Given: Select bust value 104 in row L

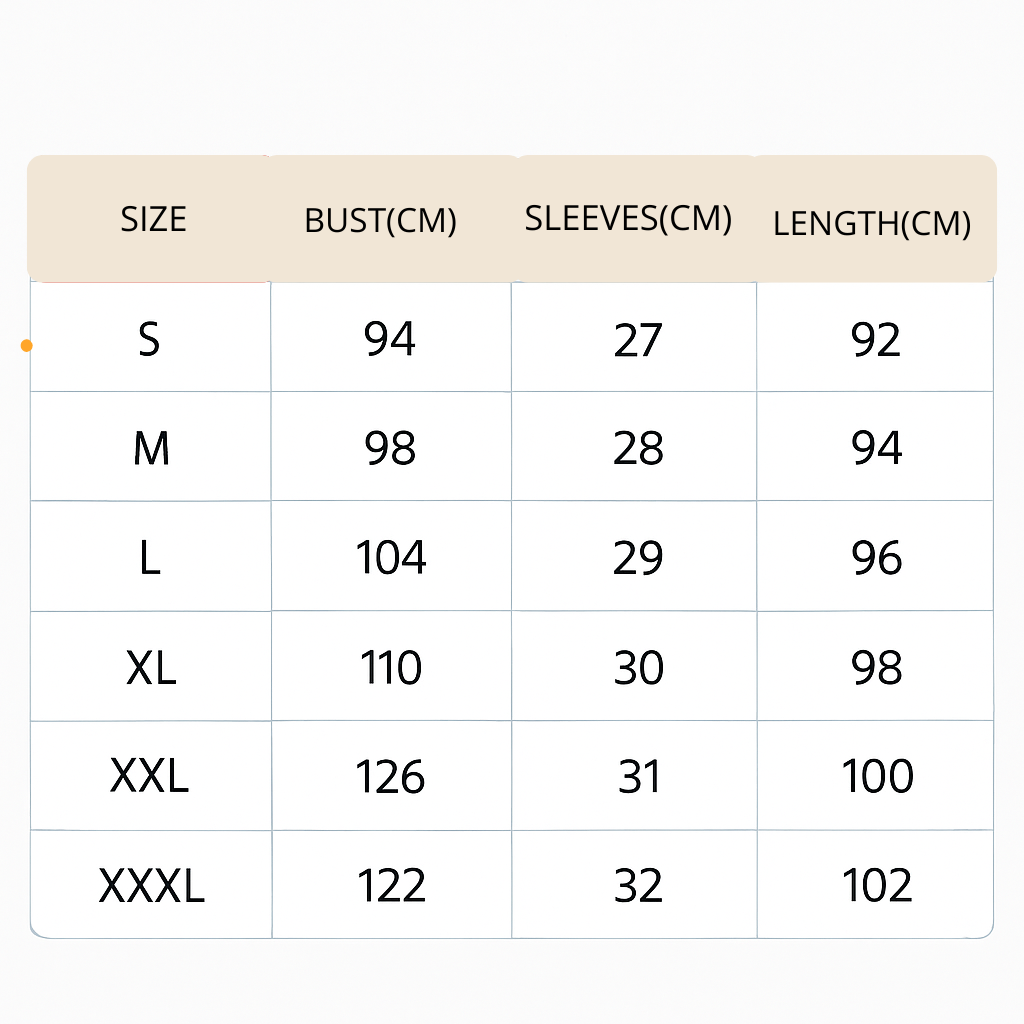Looking at the screenshot, I should tap(391, 558).
